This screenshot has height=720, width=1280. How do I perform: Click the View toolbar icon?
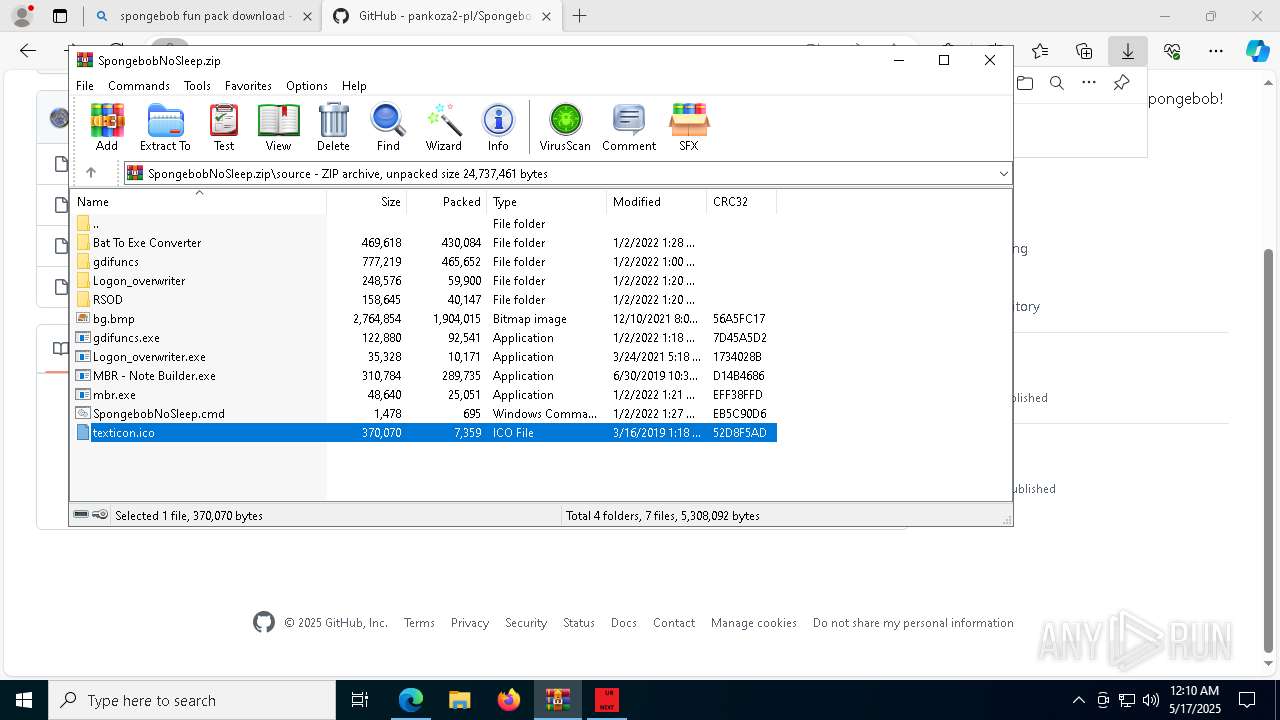[x=278, y=127]
